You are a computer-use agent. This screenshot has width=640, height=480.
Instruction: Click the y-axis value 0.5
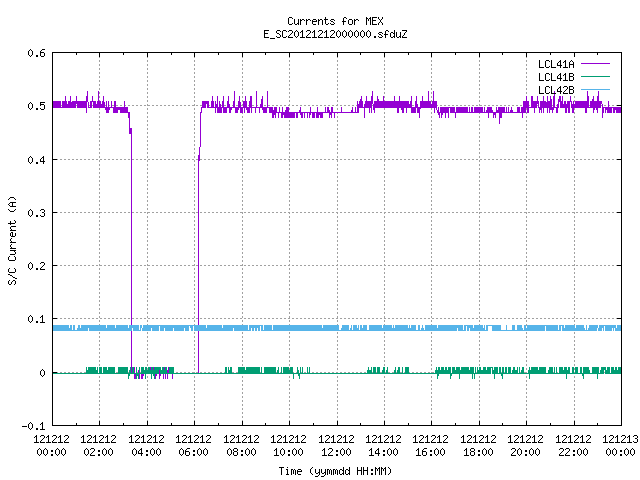coord(36,106)
